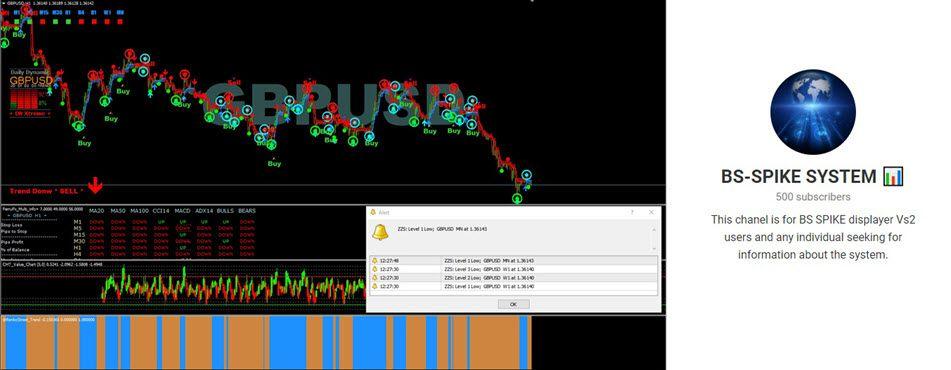Click the M15 timeframe row label
951x370 pixels.
point(79,235)
